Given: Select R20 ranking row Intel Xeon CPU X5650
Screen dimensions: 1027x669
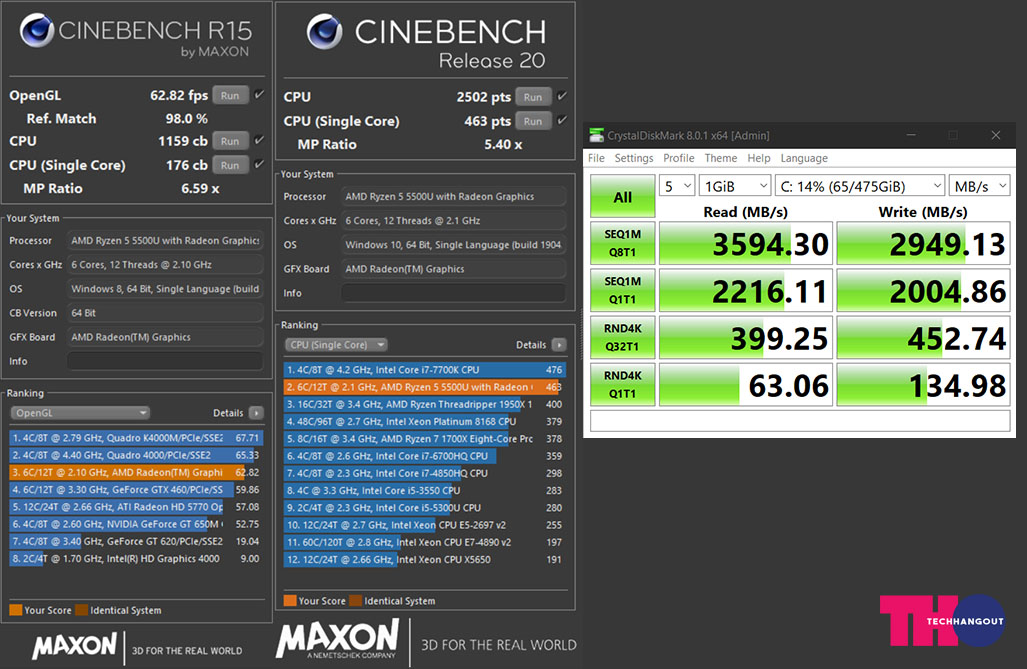Looking at the screenshot, I should (424, 560).
